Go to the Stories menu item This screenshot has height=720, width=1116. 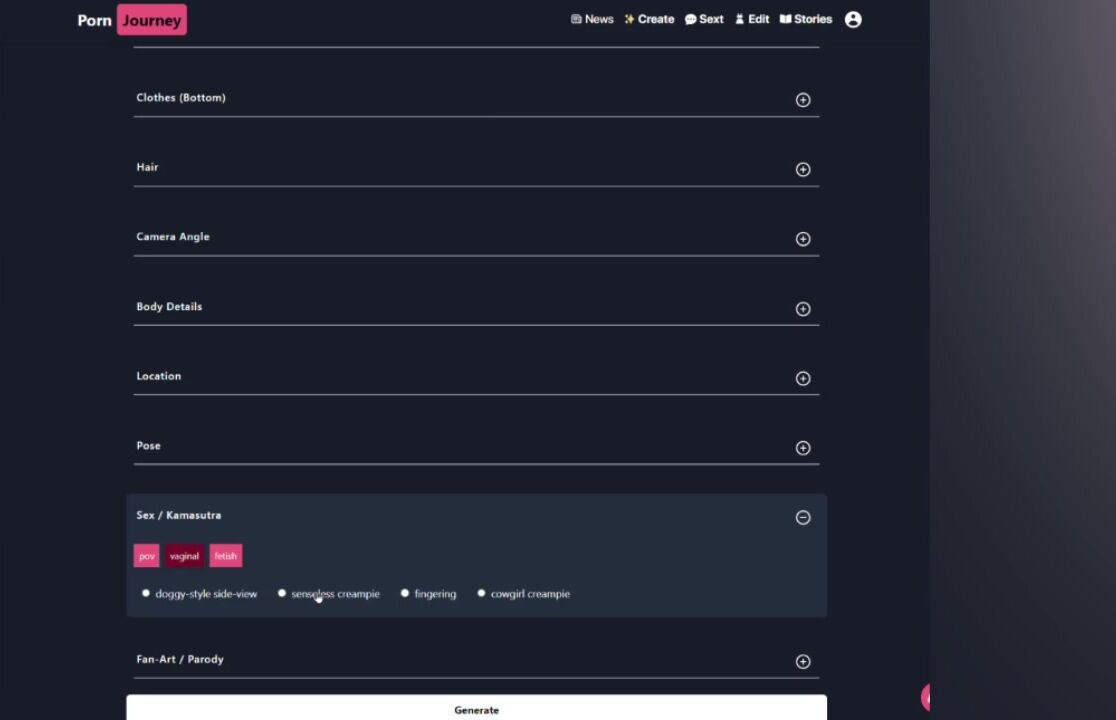(806, 19)
